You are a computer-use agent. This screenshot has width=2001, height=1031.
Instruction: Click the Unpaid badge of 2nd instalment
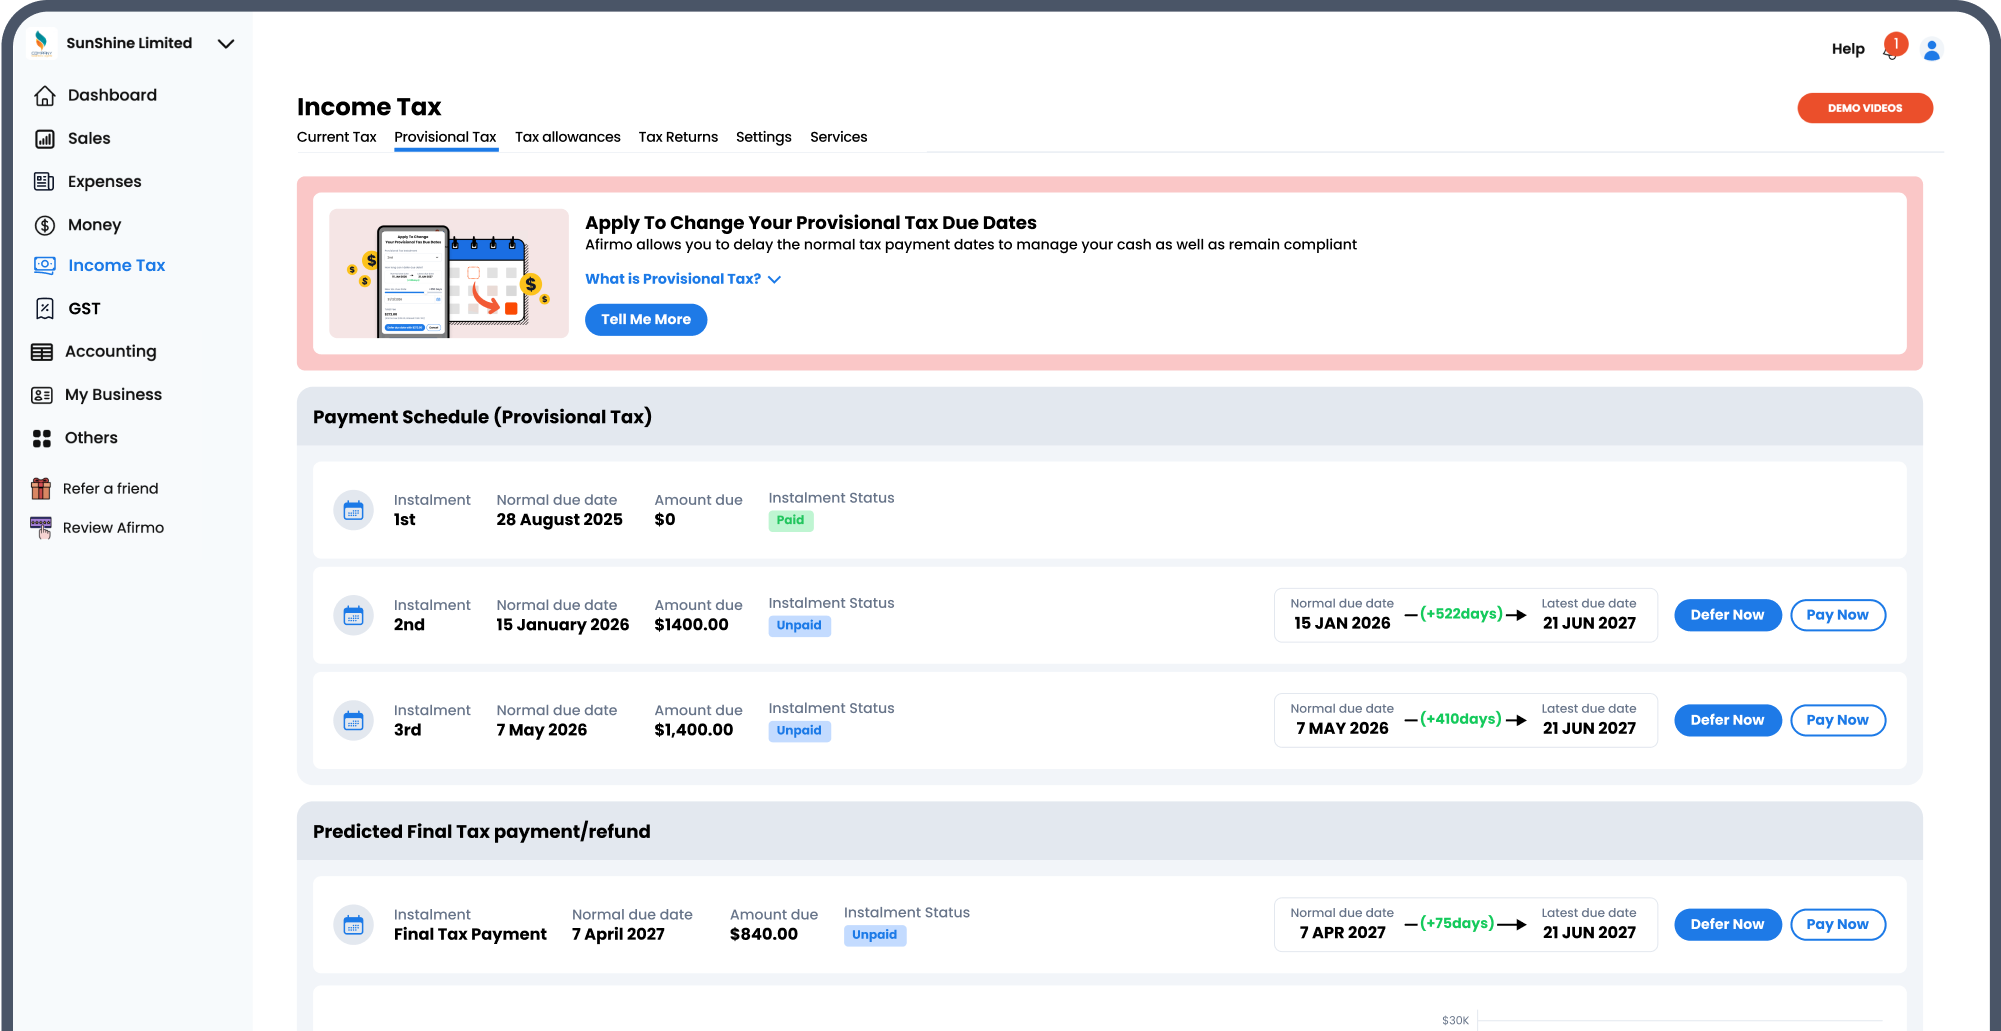(799, 625)
